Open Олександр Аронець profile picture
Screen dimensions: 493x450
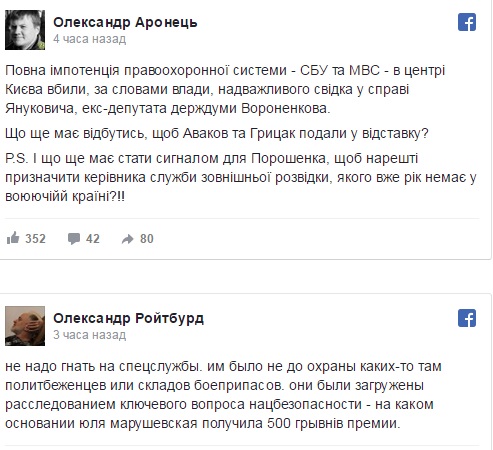point(25,30)
